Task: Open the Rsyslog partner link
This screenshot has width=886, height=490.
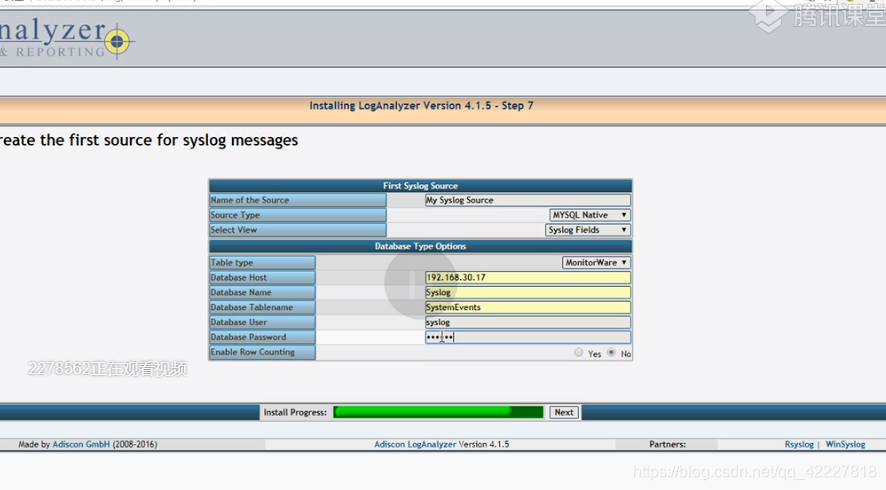Action: [799, 444]
